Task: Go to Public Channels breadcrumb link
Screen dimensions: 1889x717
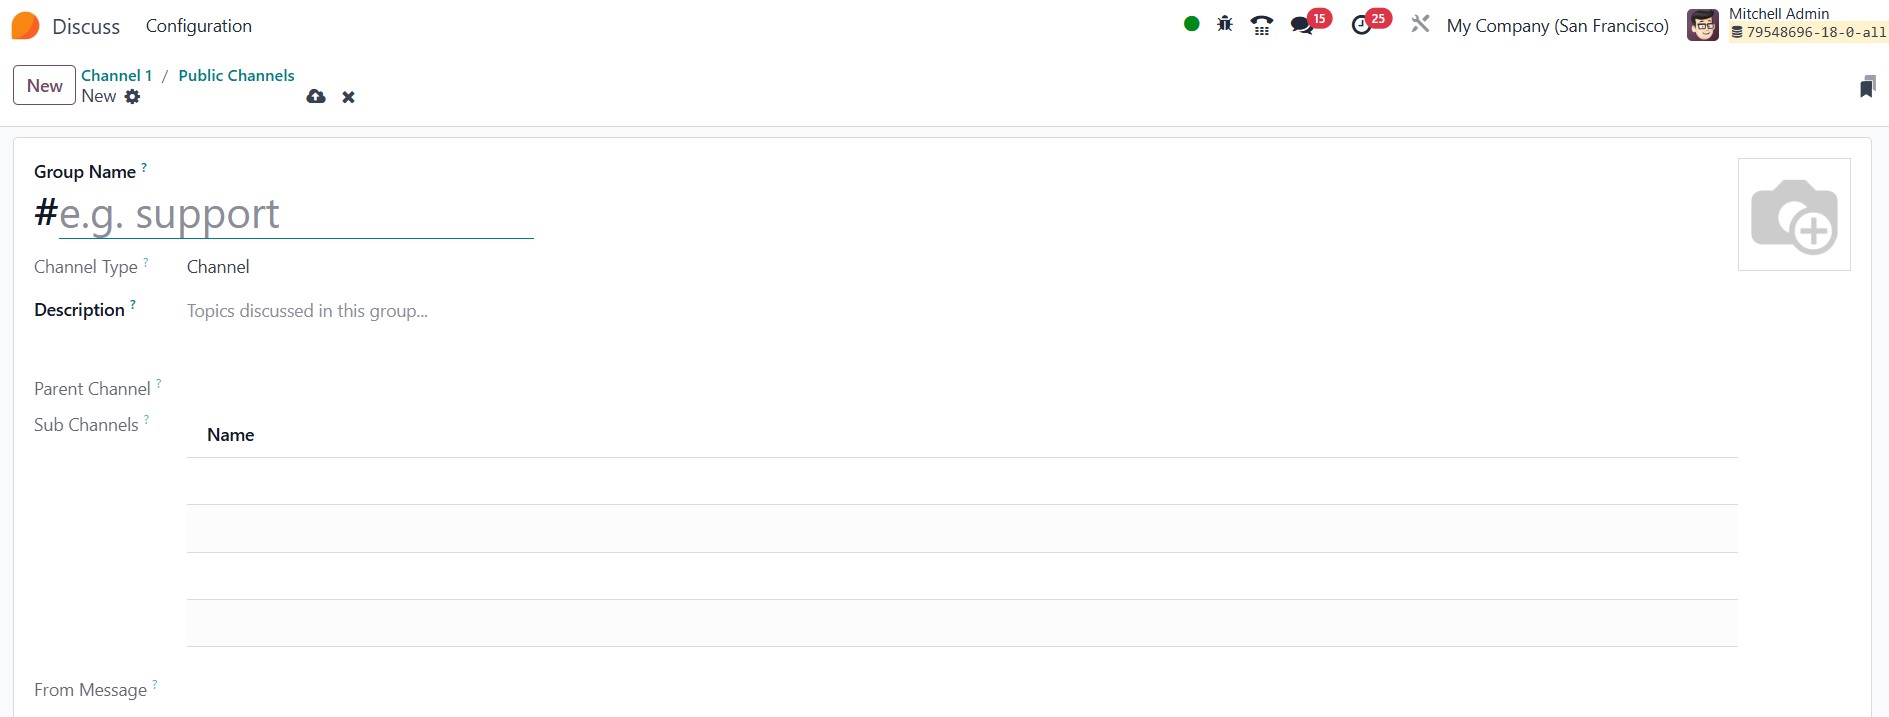Action: click(236, 75)
